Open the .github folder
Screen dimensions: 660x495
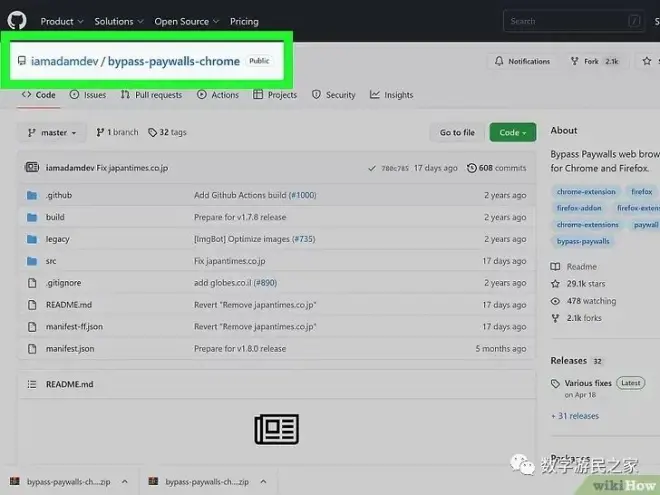point(59,195)
